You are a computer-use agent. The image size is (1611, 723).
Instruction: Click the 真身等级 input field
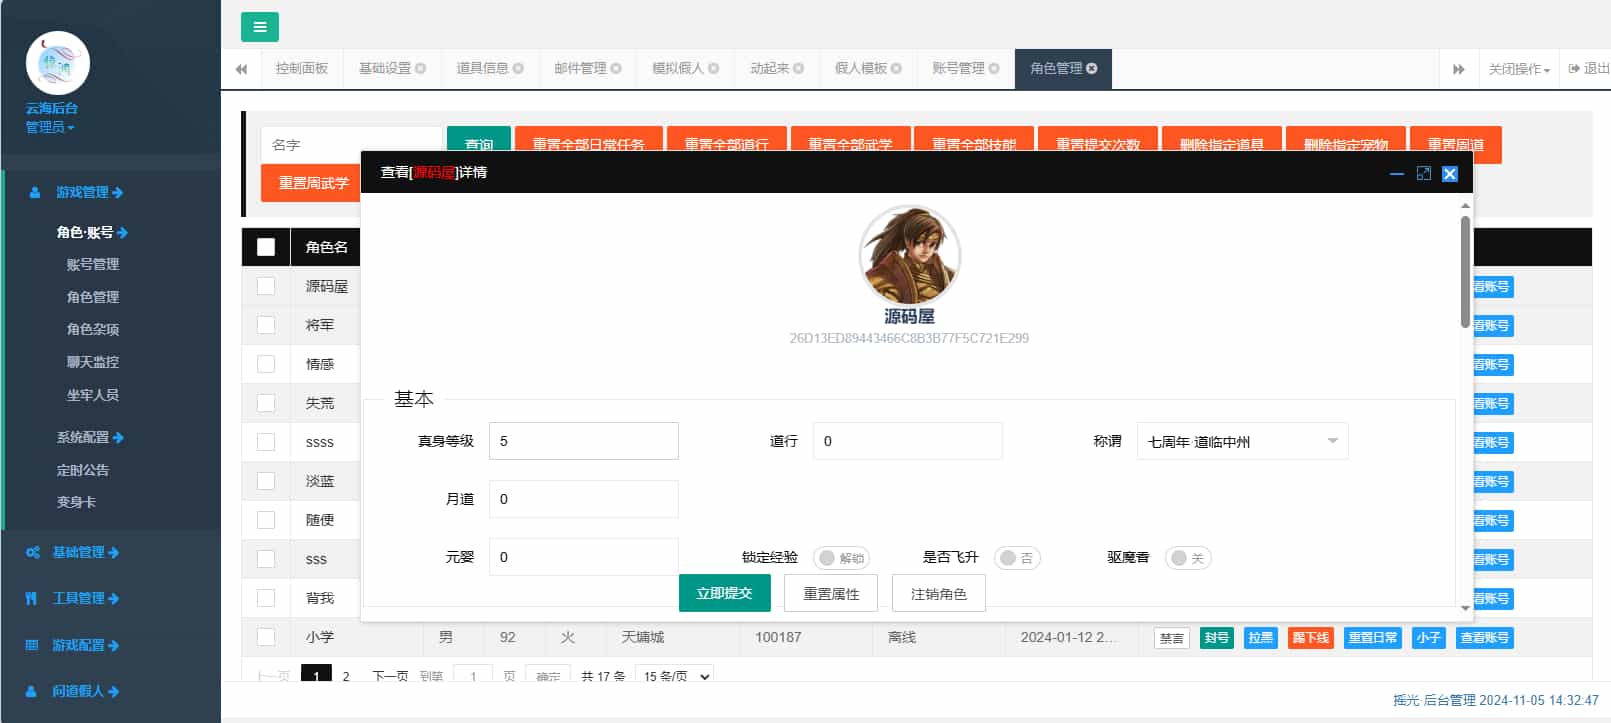coord(583,441)
